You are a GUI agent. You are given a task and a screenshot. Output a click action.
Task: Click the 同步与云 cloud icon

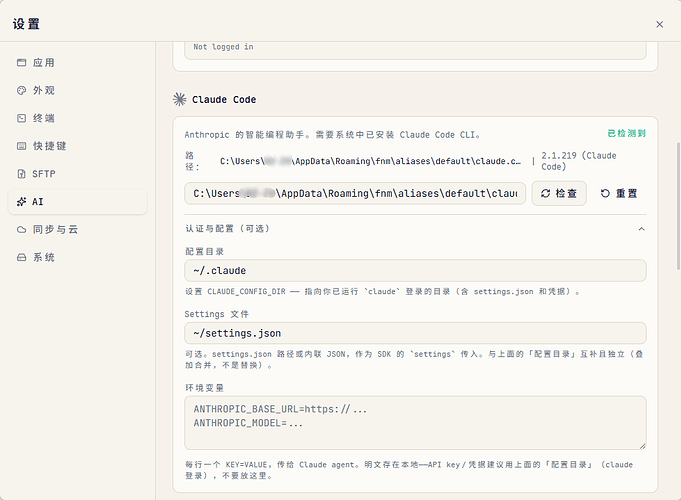click(x=21, y=229)
